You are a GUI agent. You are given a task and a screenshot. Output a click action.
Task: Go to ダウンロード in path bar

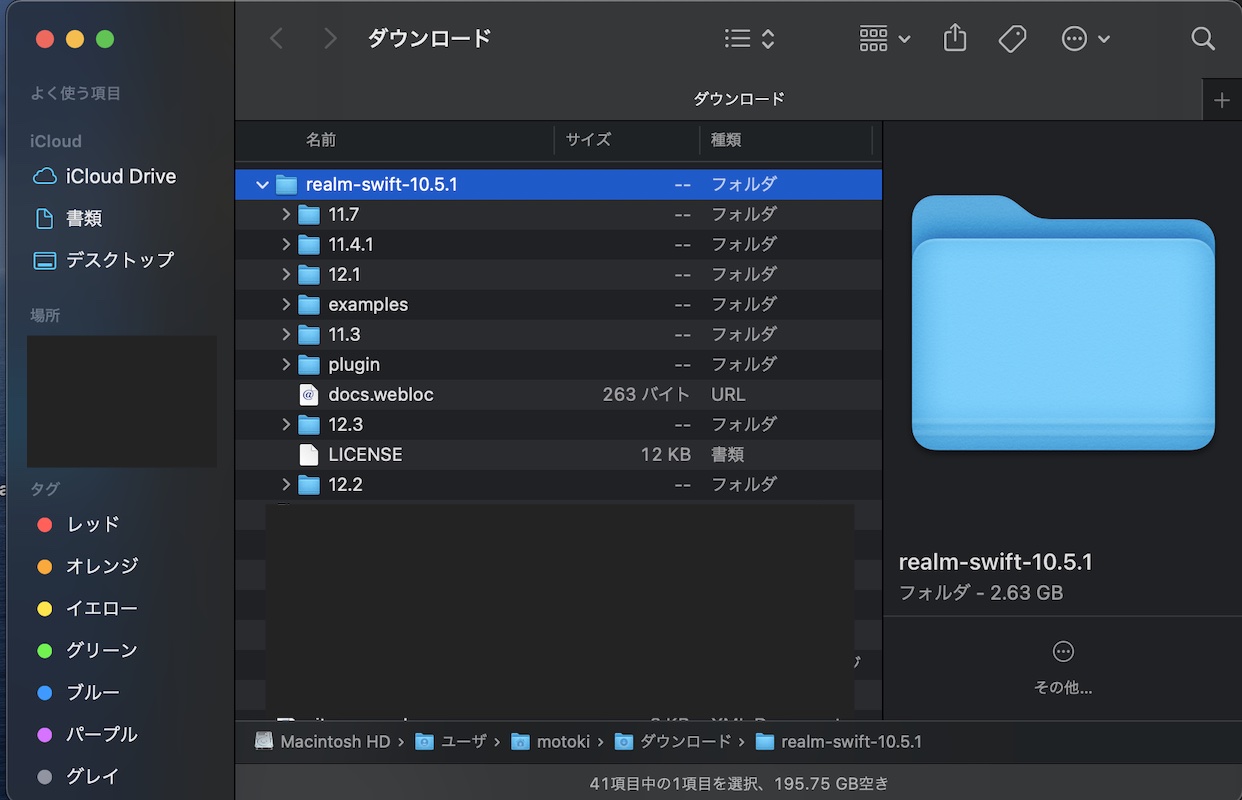pos(686,742)
